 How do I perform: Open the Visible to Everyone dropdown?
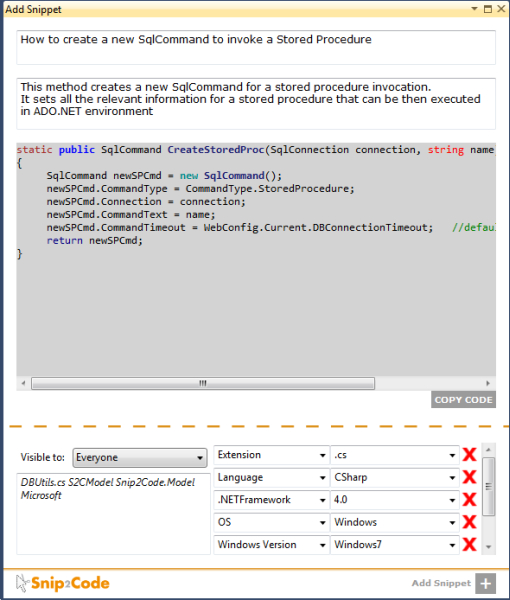(x=140, y=458)
